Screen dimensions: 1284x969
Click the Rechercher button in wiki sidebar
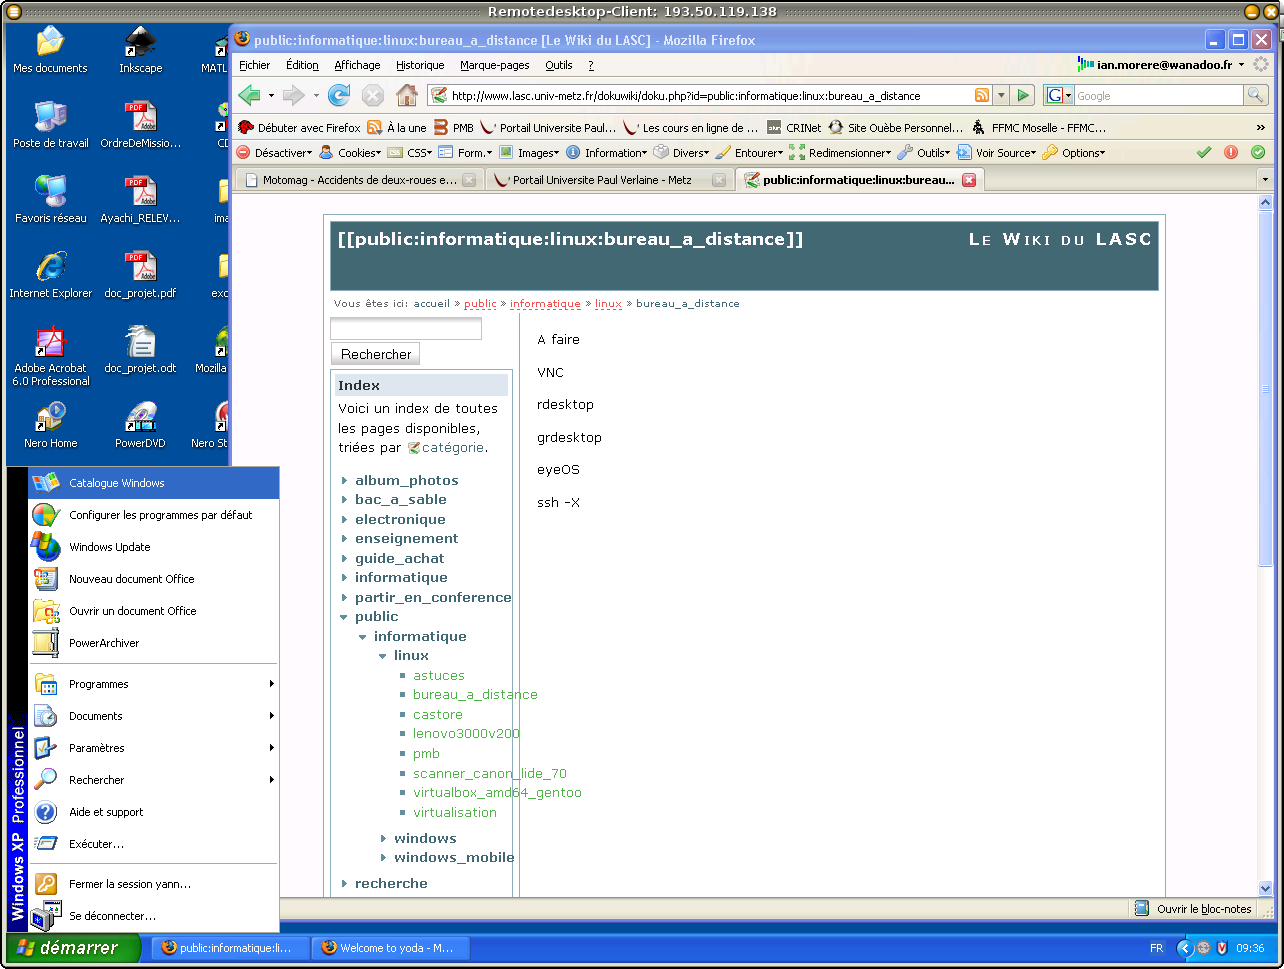pyautogui.click(x=375, y=354)
